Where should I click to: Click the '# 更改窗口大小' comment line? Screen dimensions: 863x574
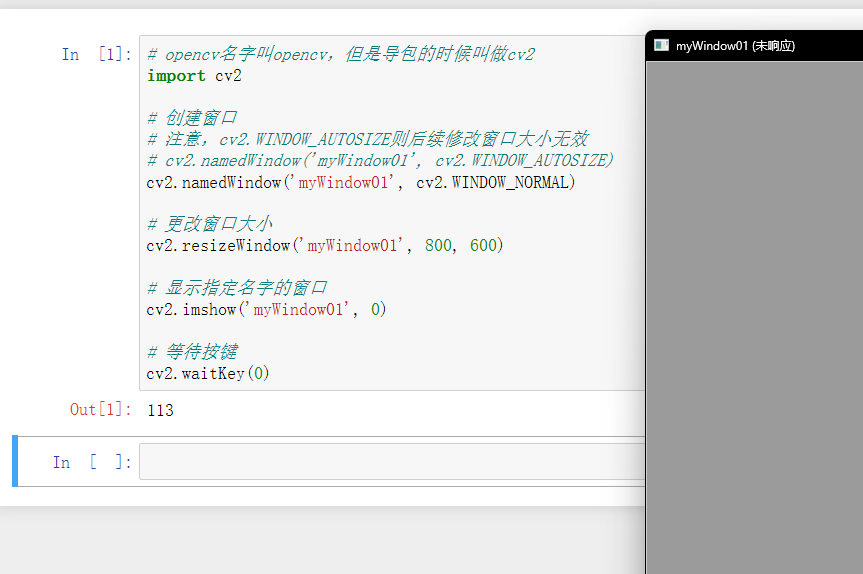pos(210,224)
